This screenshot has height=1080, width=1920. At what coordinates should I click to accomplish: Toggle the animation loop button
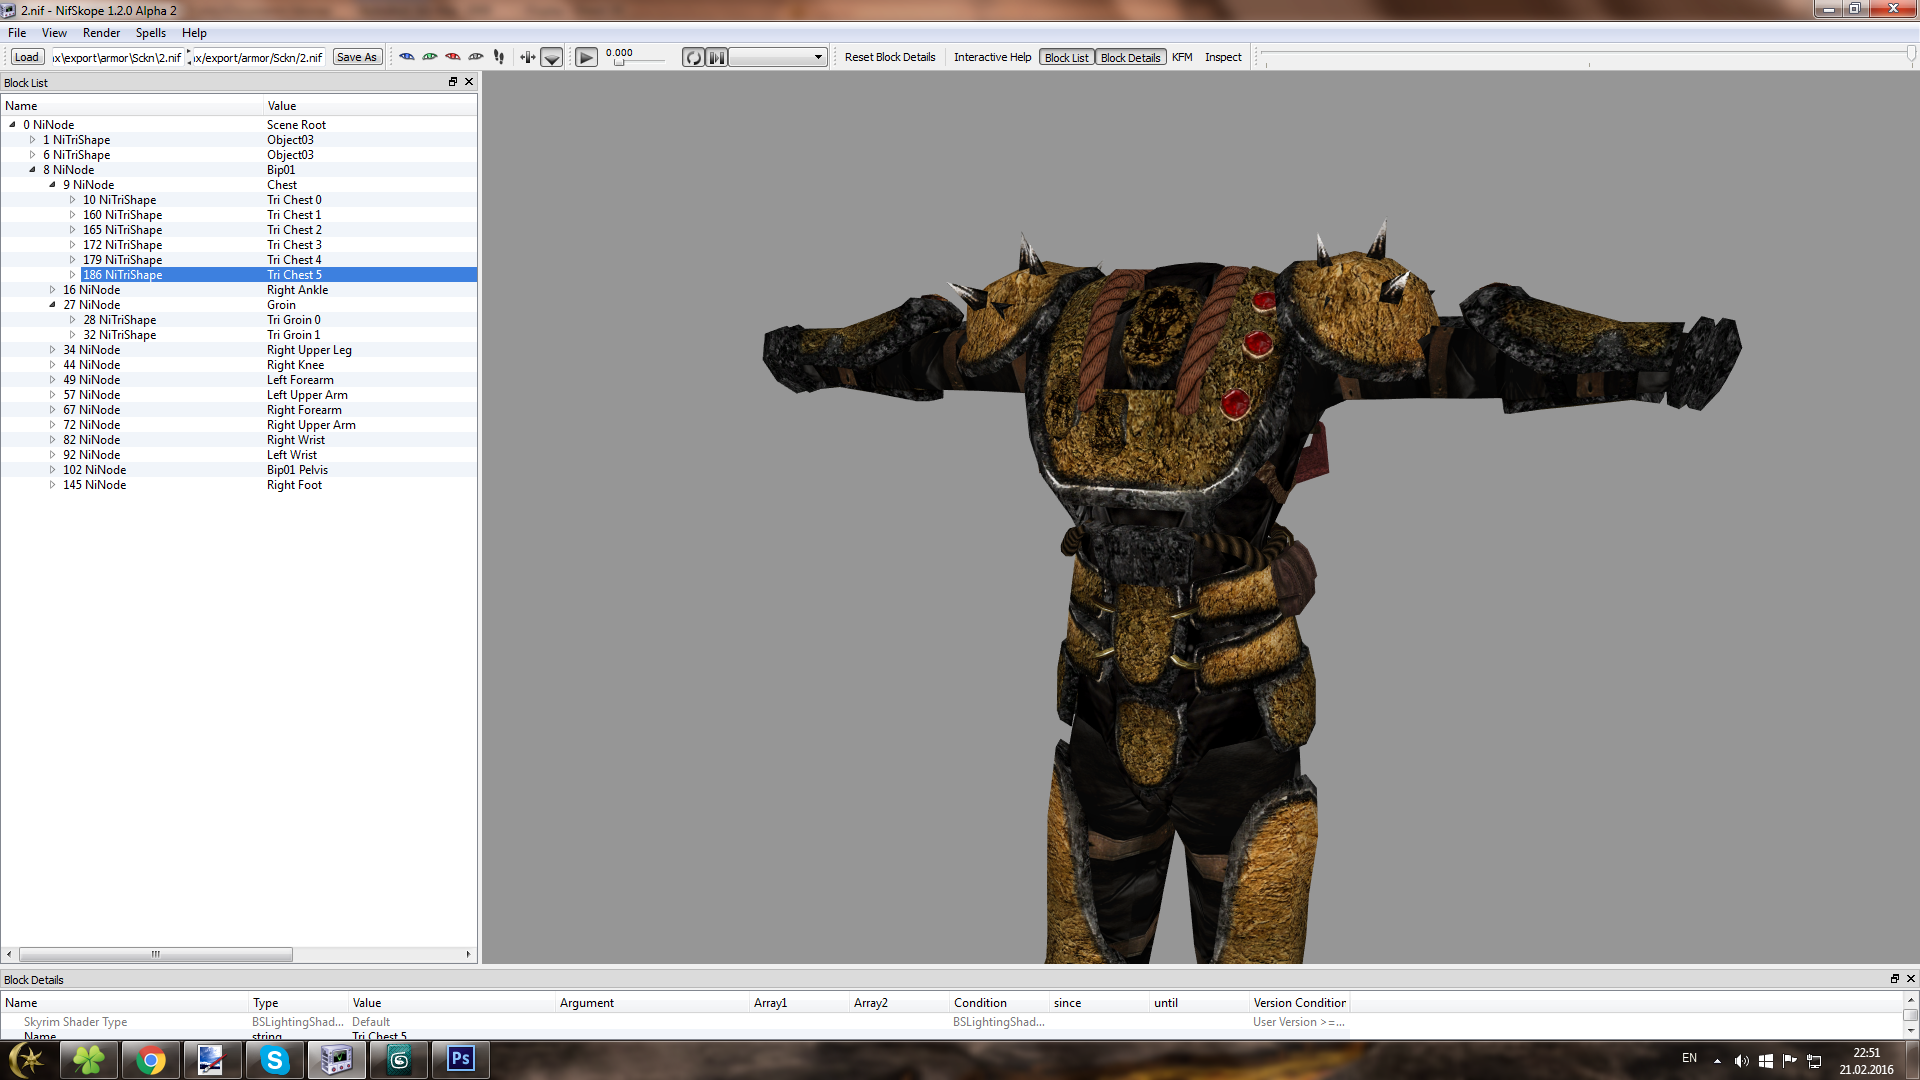point(693,57)
